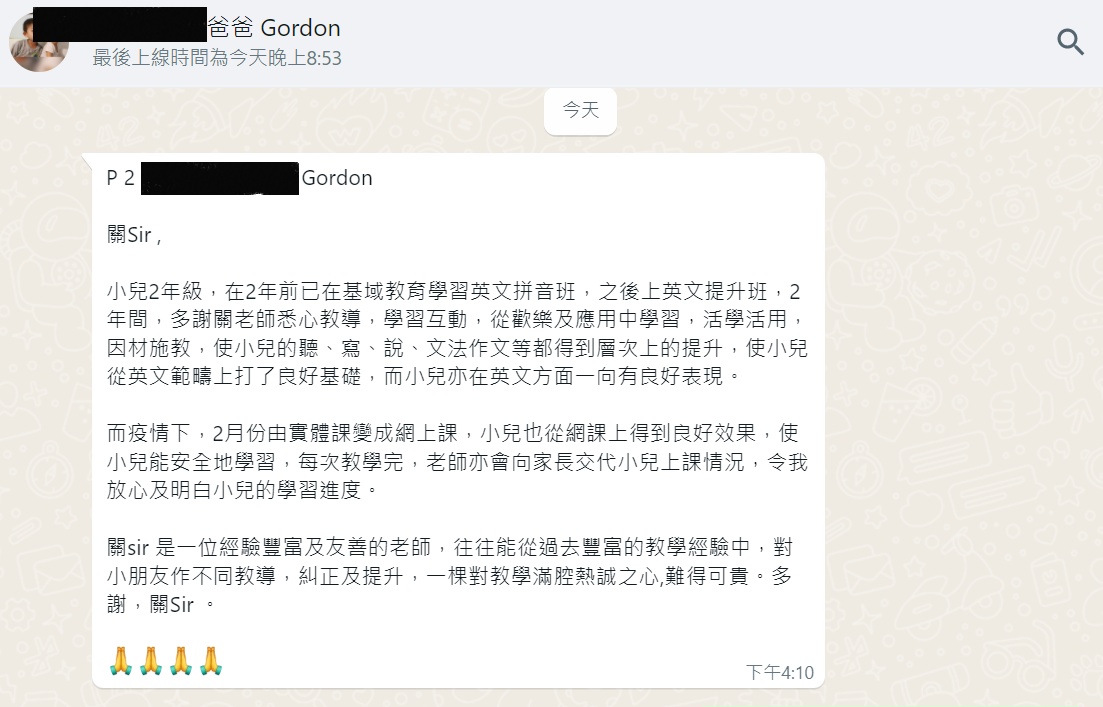Click the paragraph beginning 而疫情下
Viewport: 1103px width, 707px height.
457,461
